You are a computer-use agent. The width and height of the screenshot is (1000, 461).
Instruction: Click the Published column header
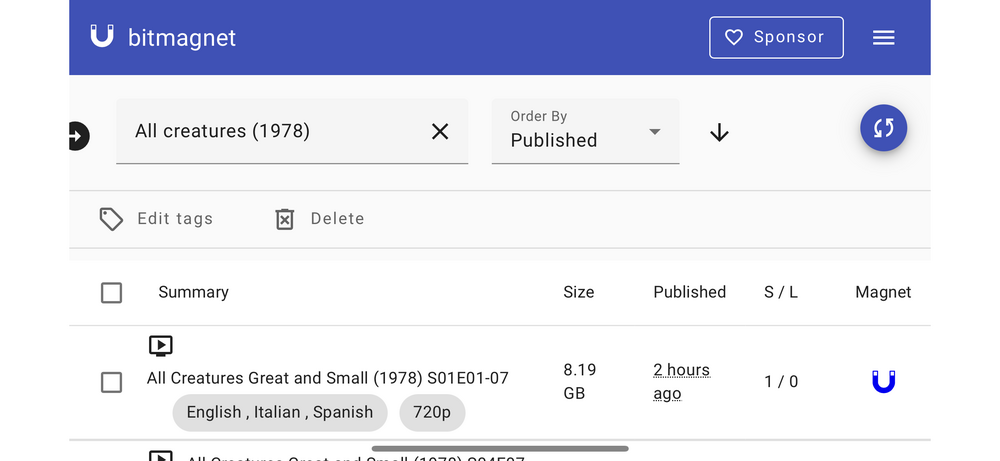[x=689, y=292]
